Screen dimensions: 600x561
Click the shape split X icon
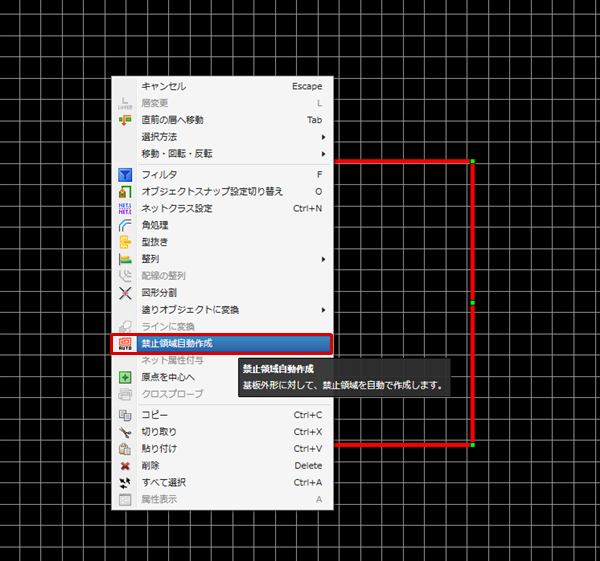click(125, 293)
